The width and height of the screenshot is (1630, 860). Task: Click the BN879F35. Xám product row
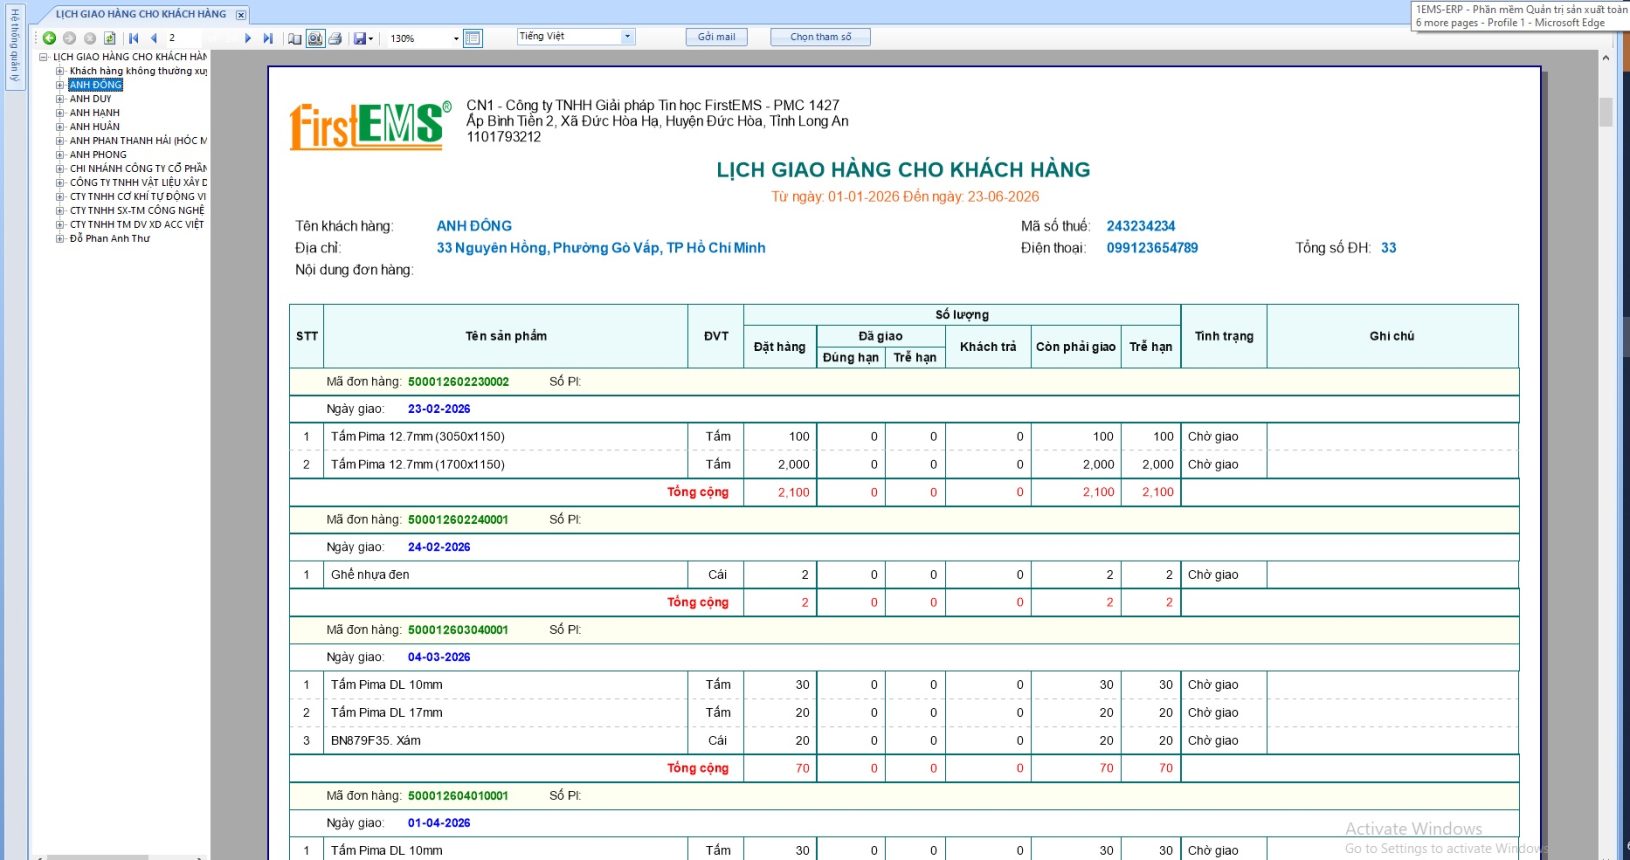[904, 741]
